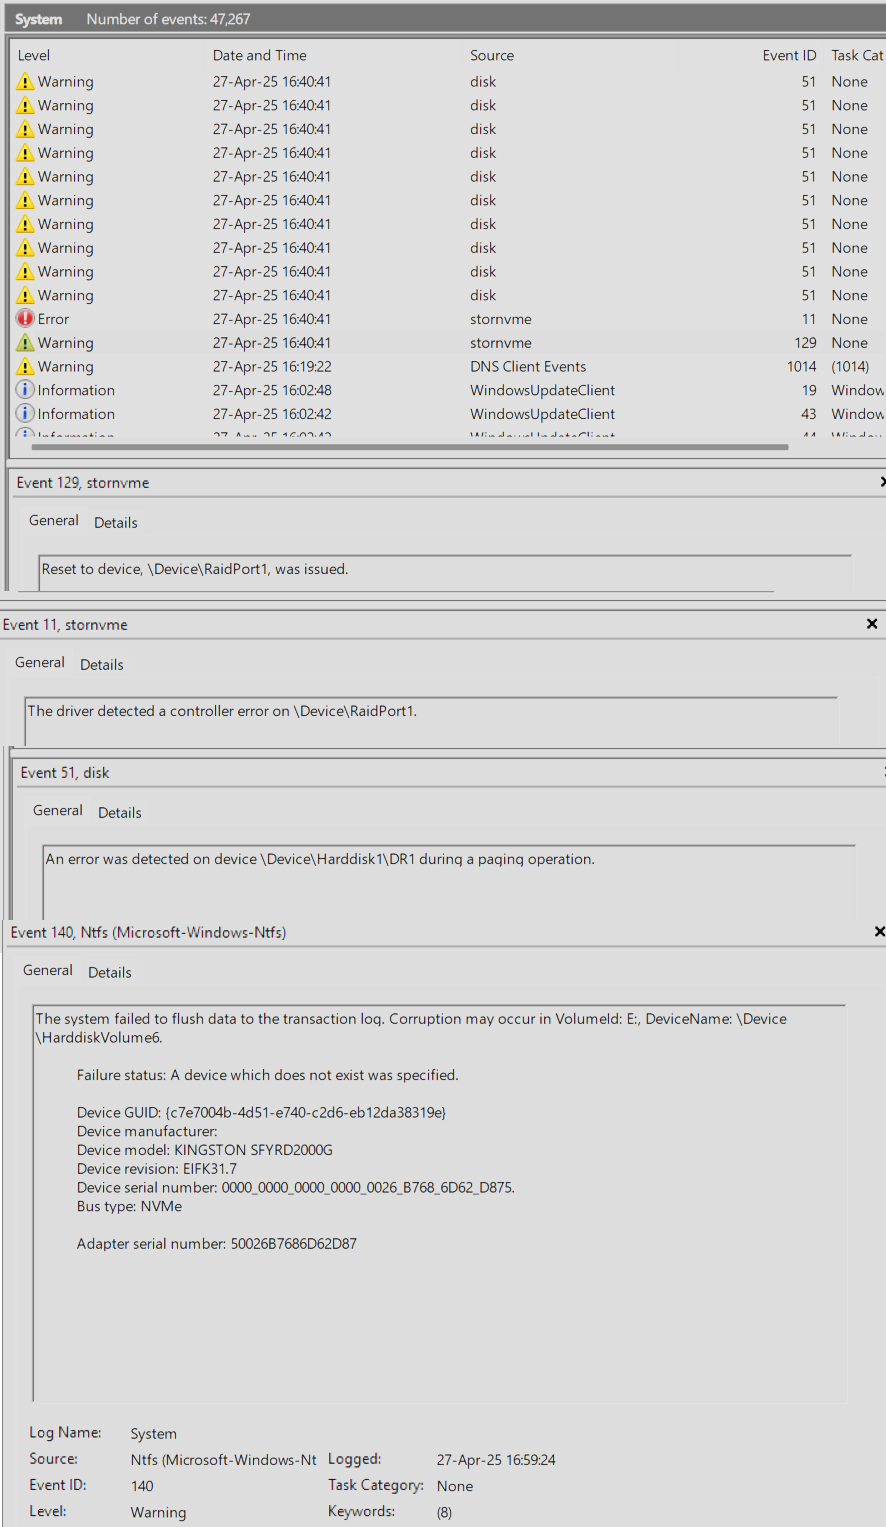Click the 'Number of events: 47,267' header text

(x=168, y=19)
